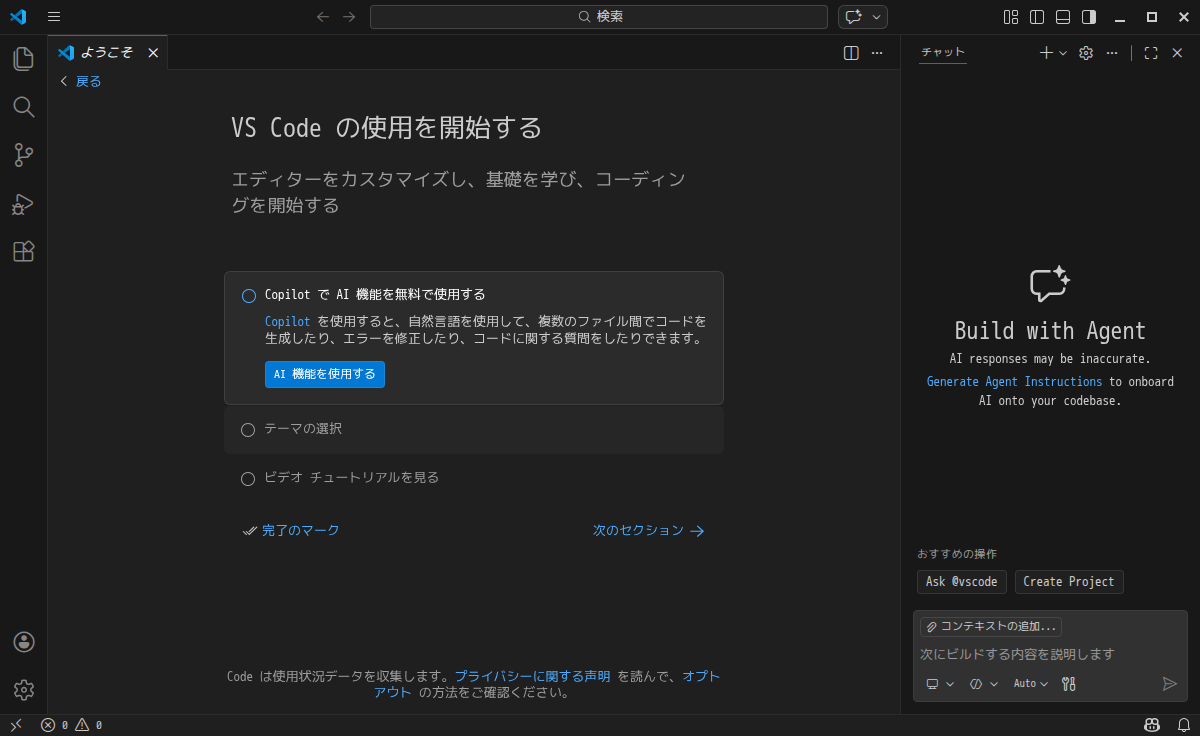Click AI 機能を使用する button
The width and height of the screenshot is (1200, 736).
(x=325, y=374)
